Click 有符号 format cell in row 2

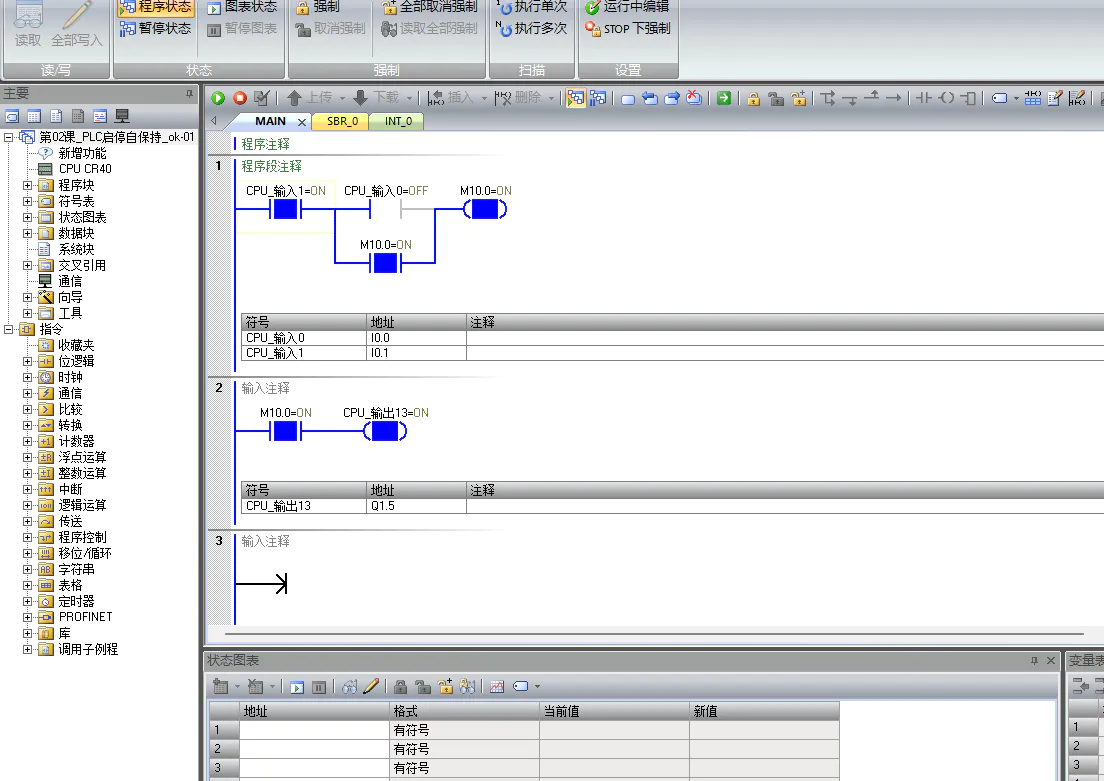(x=464, y=749)
